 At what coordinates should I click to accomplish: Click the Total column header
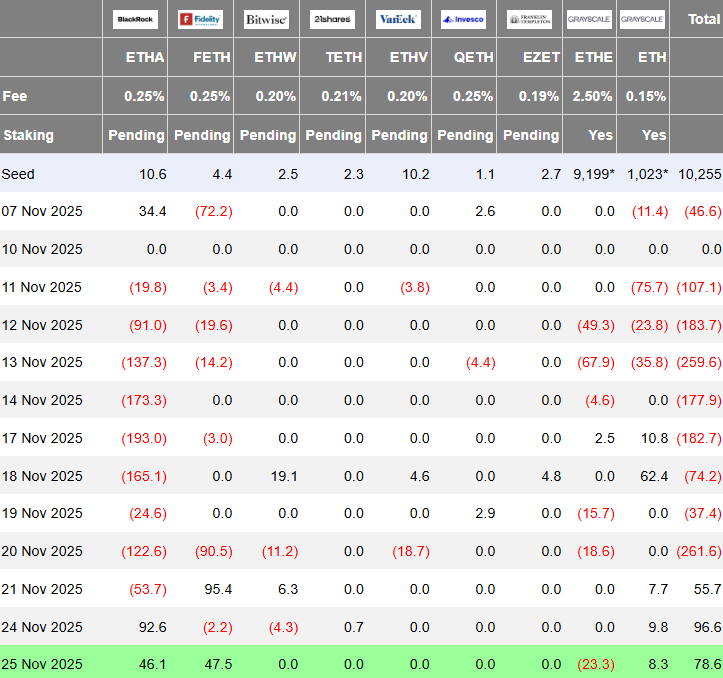(701, 19)
